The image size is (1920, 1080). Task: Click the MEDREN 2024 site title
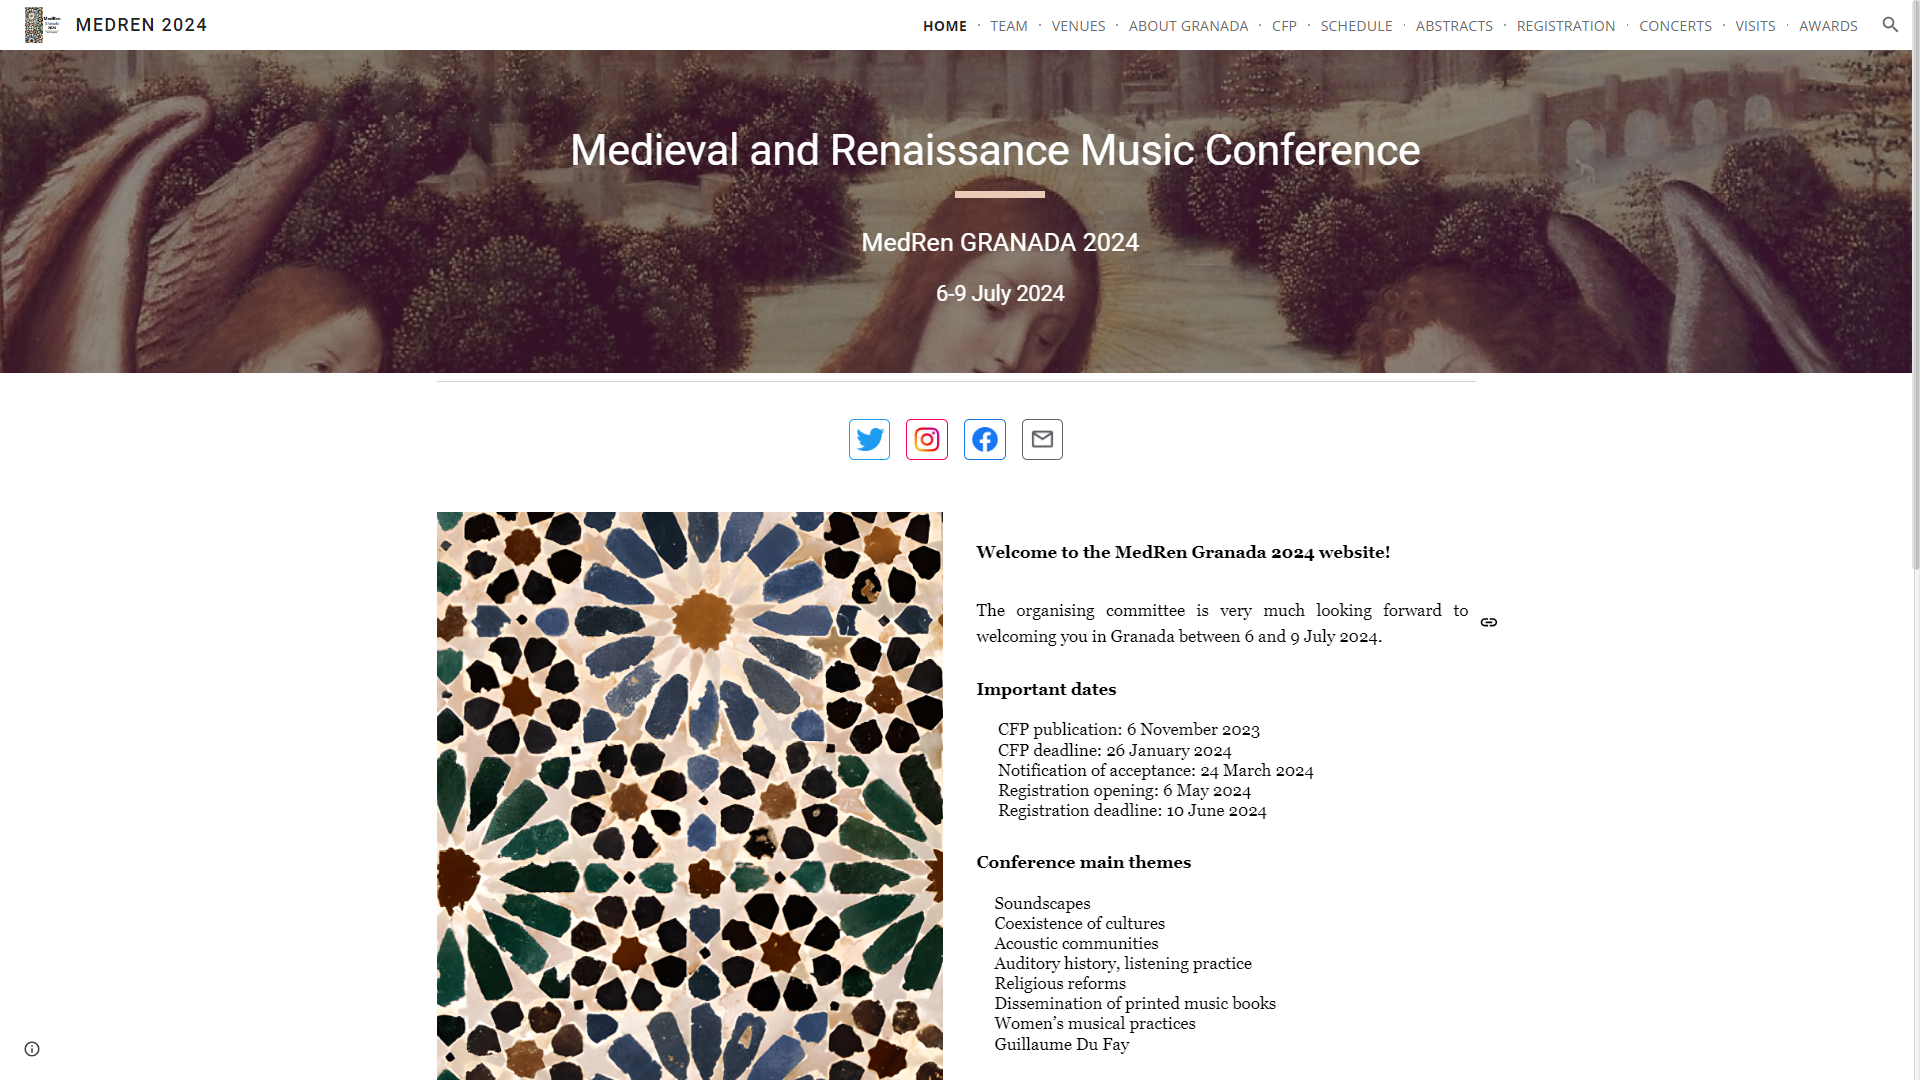[x=141, y=25]
